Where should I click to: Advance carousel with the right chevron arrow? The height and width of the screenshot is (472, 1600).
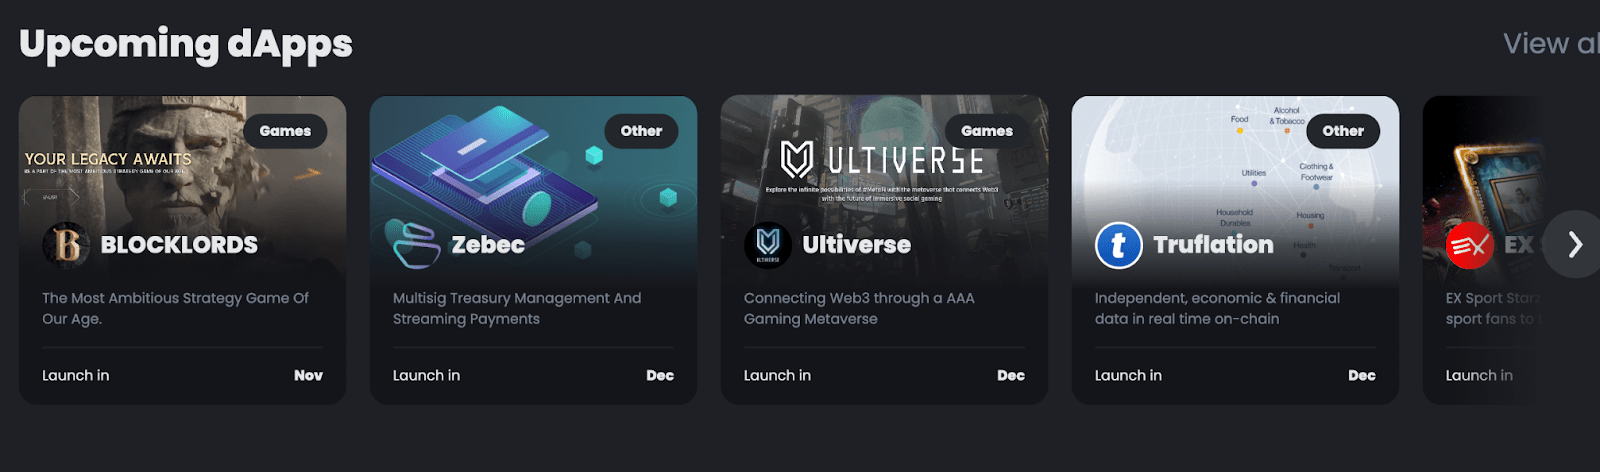point(1573,244)
